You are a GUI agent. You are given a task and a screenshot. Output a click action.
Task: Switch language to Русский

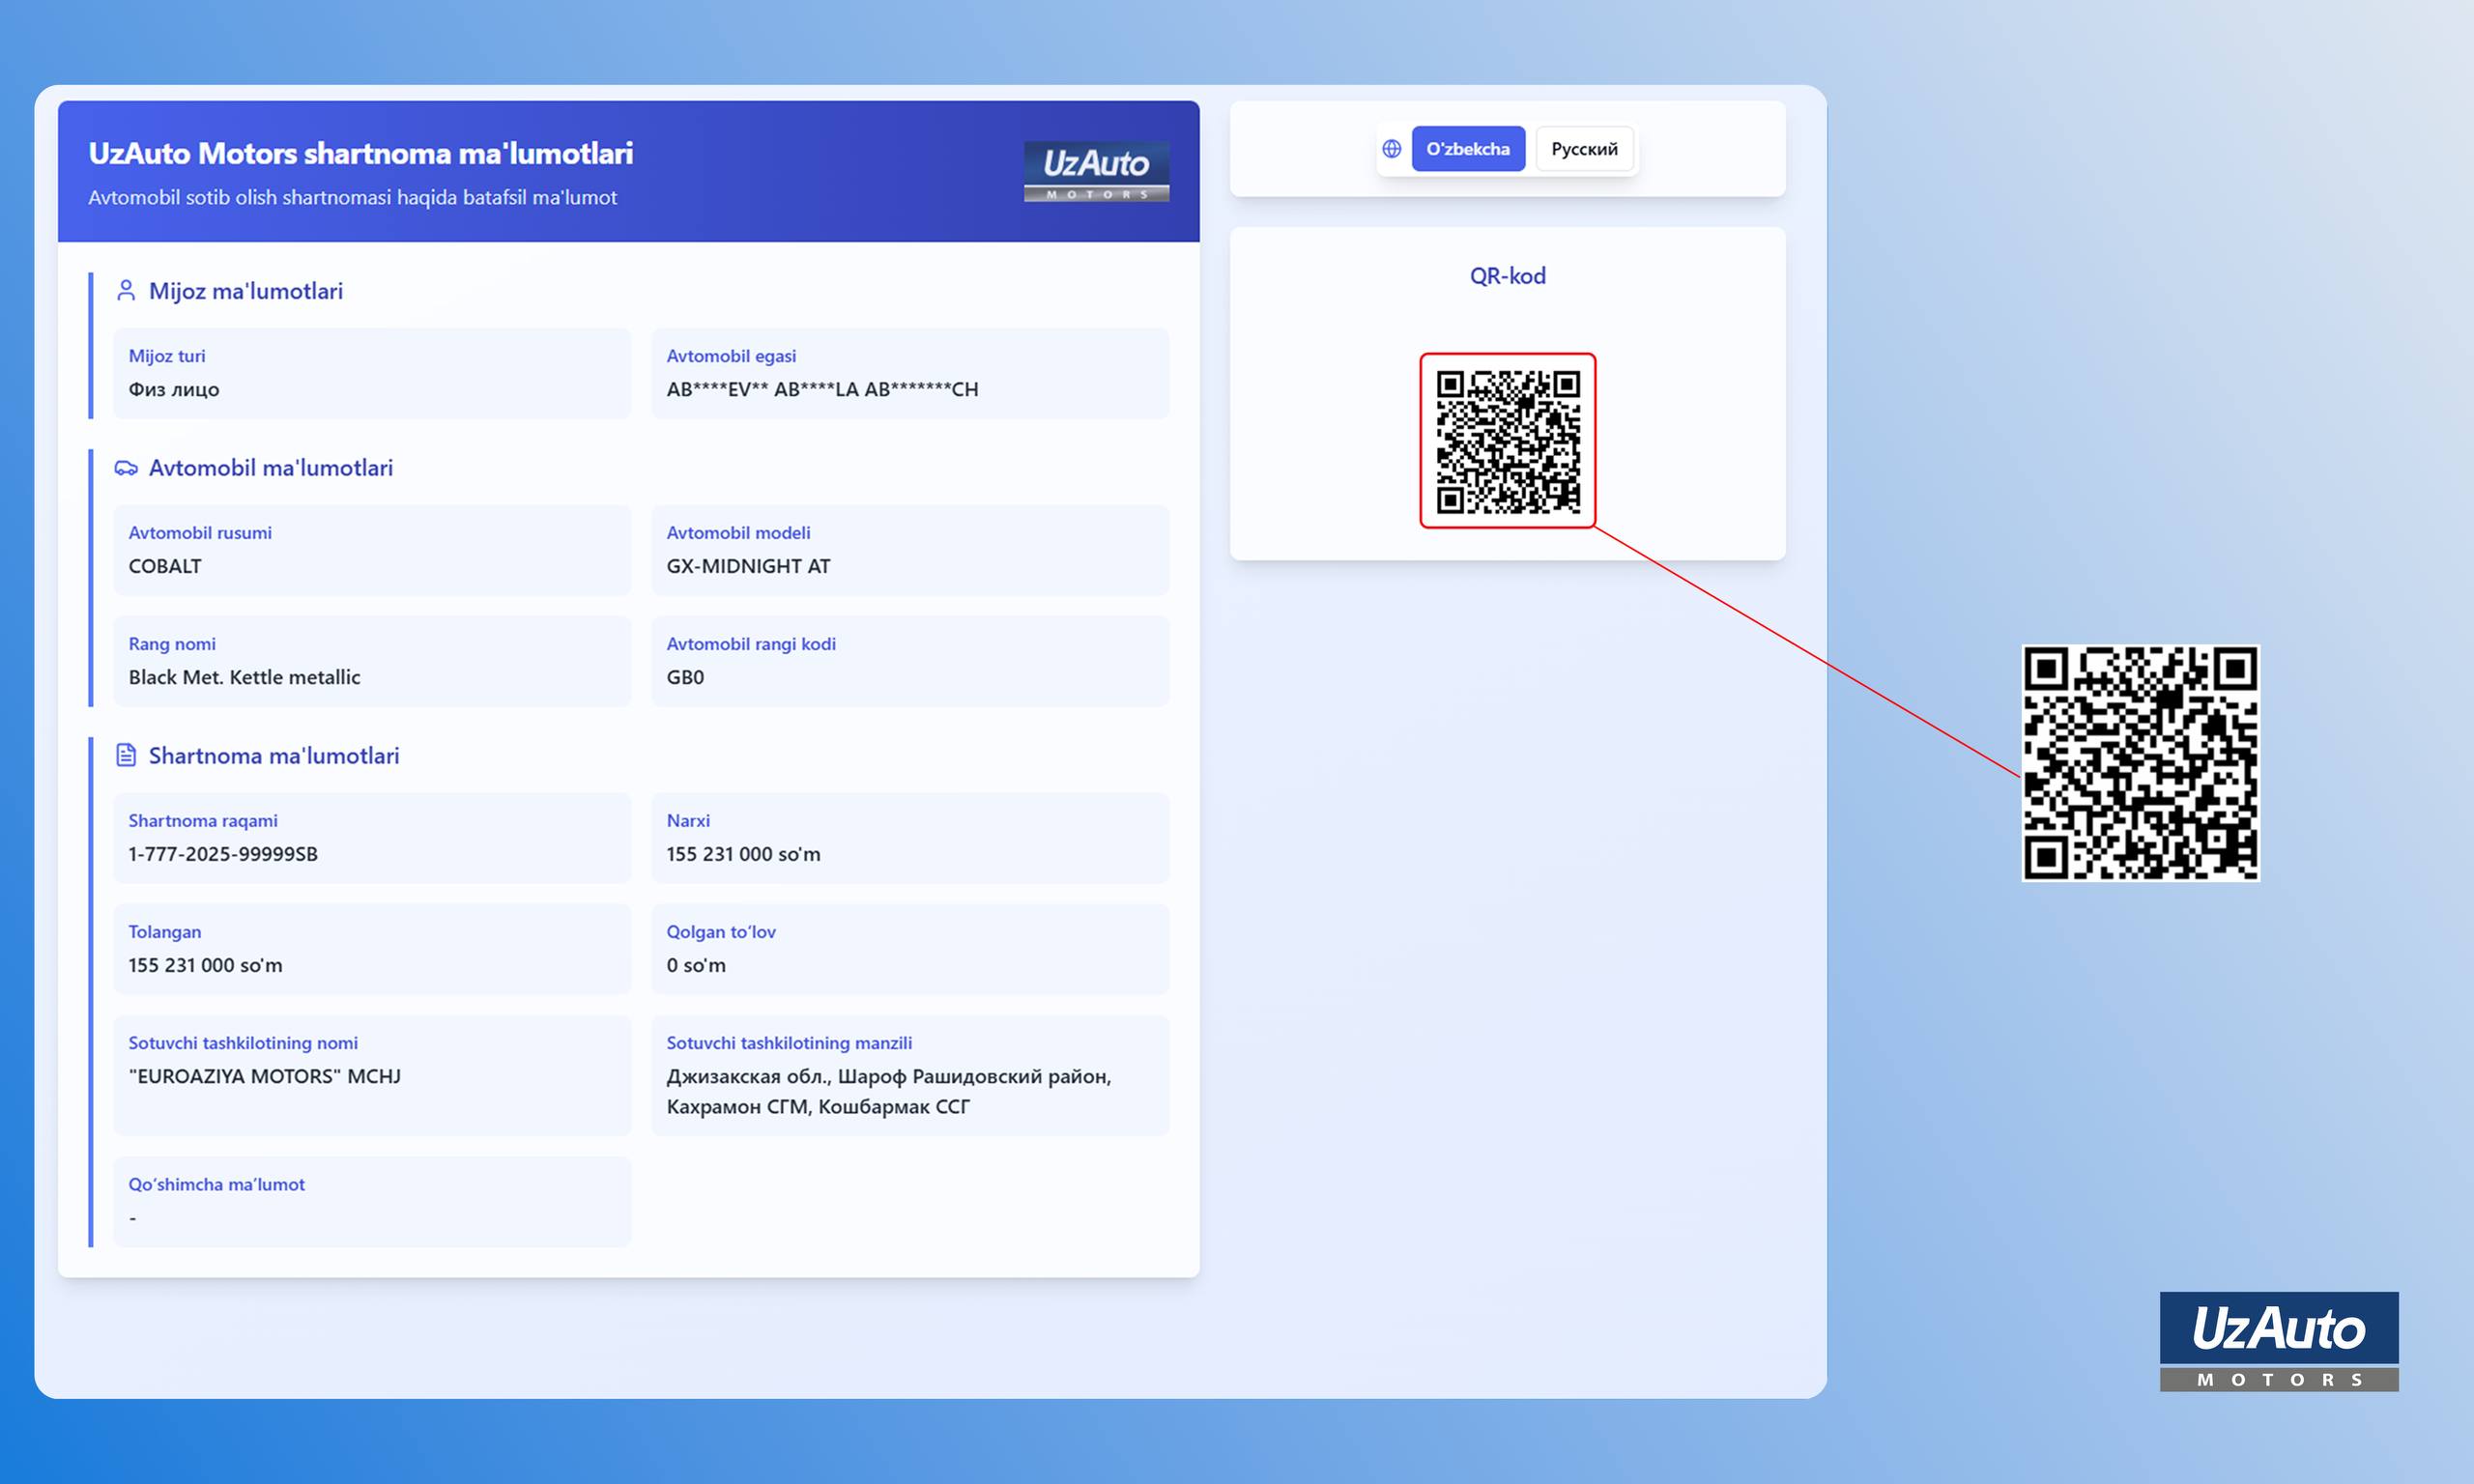pyautogui.click(x=1584, y=149)
